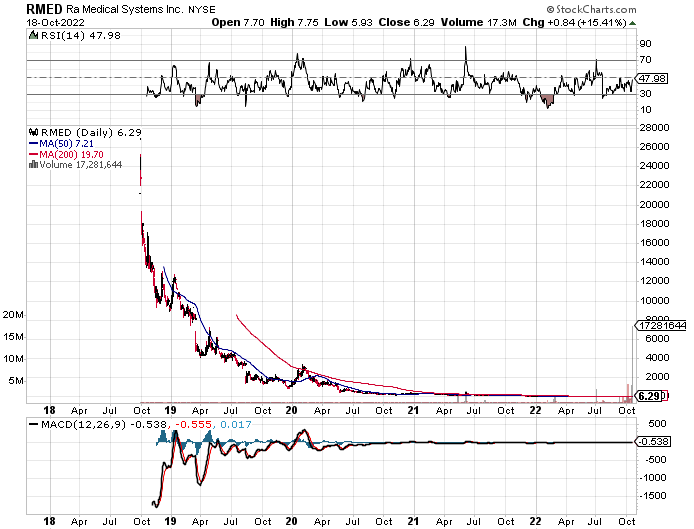Click the 'Volume 17,281,644' legend label
This screenshot has width=694, height=529.
tap(81, 165)
